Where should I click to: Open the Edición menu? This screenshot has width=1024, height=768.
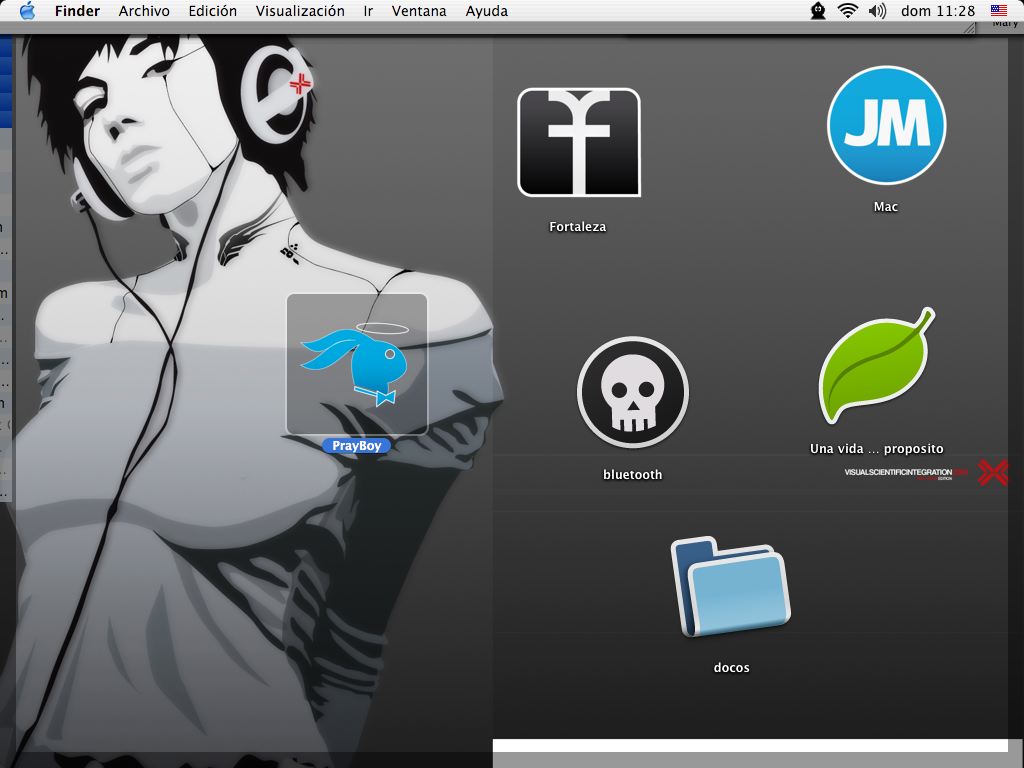(x=212, y=11)
